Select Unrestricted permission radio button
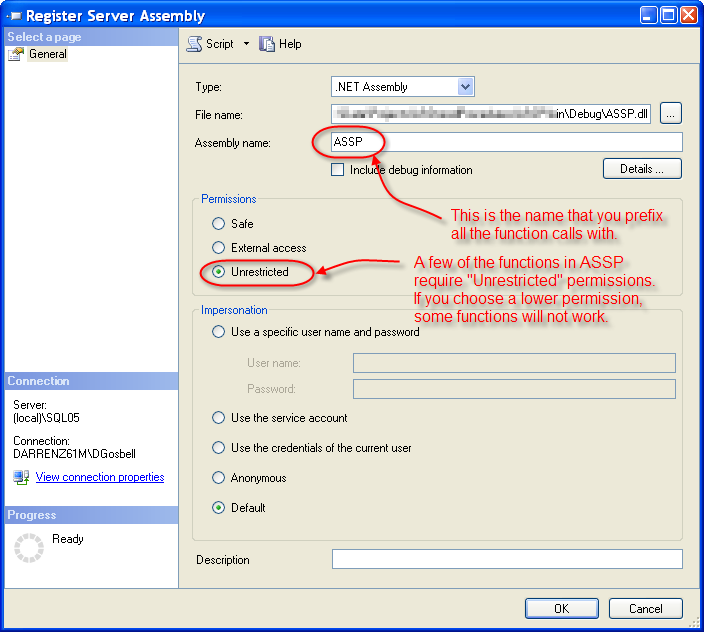 (x=219, y=272)
